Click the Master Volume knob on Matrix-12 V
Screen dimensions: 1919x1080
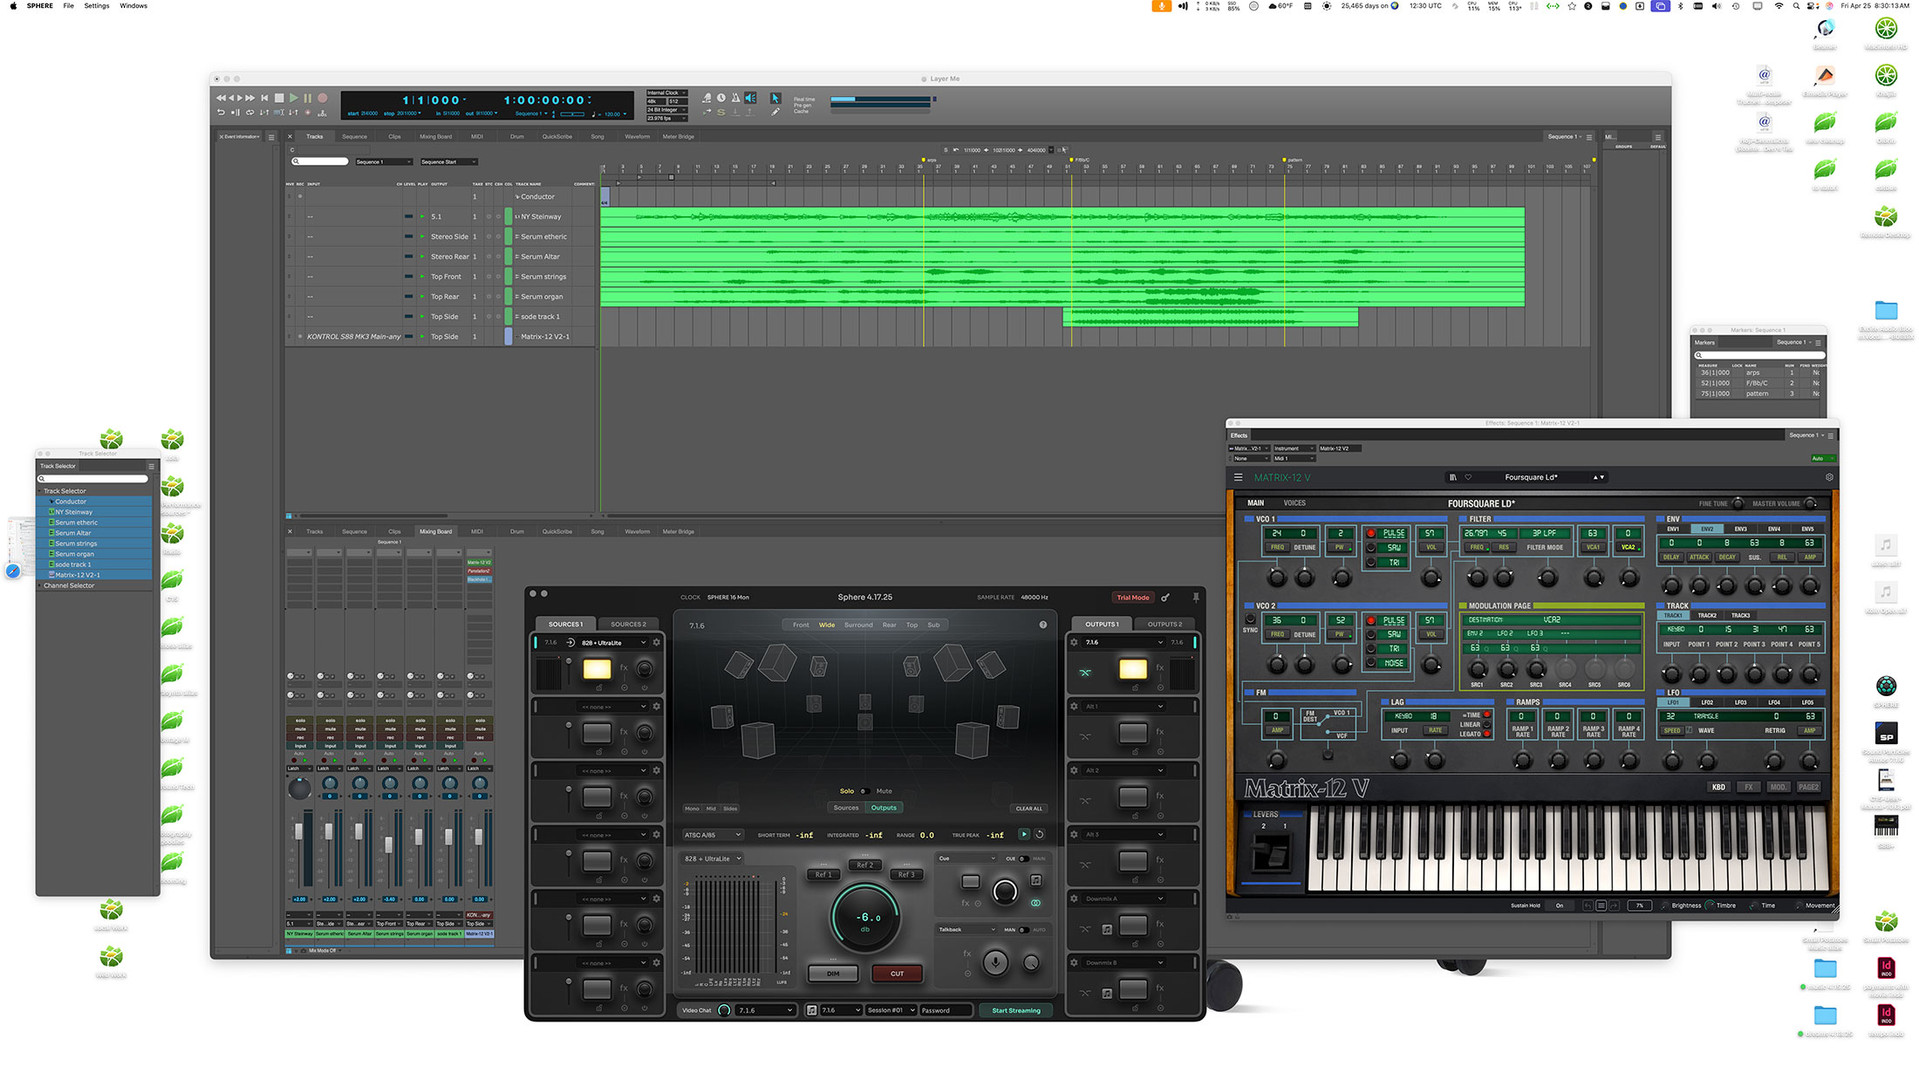[x=1809, y=503]
